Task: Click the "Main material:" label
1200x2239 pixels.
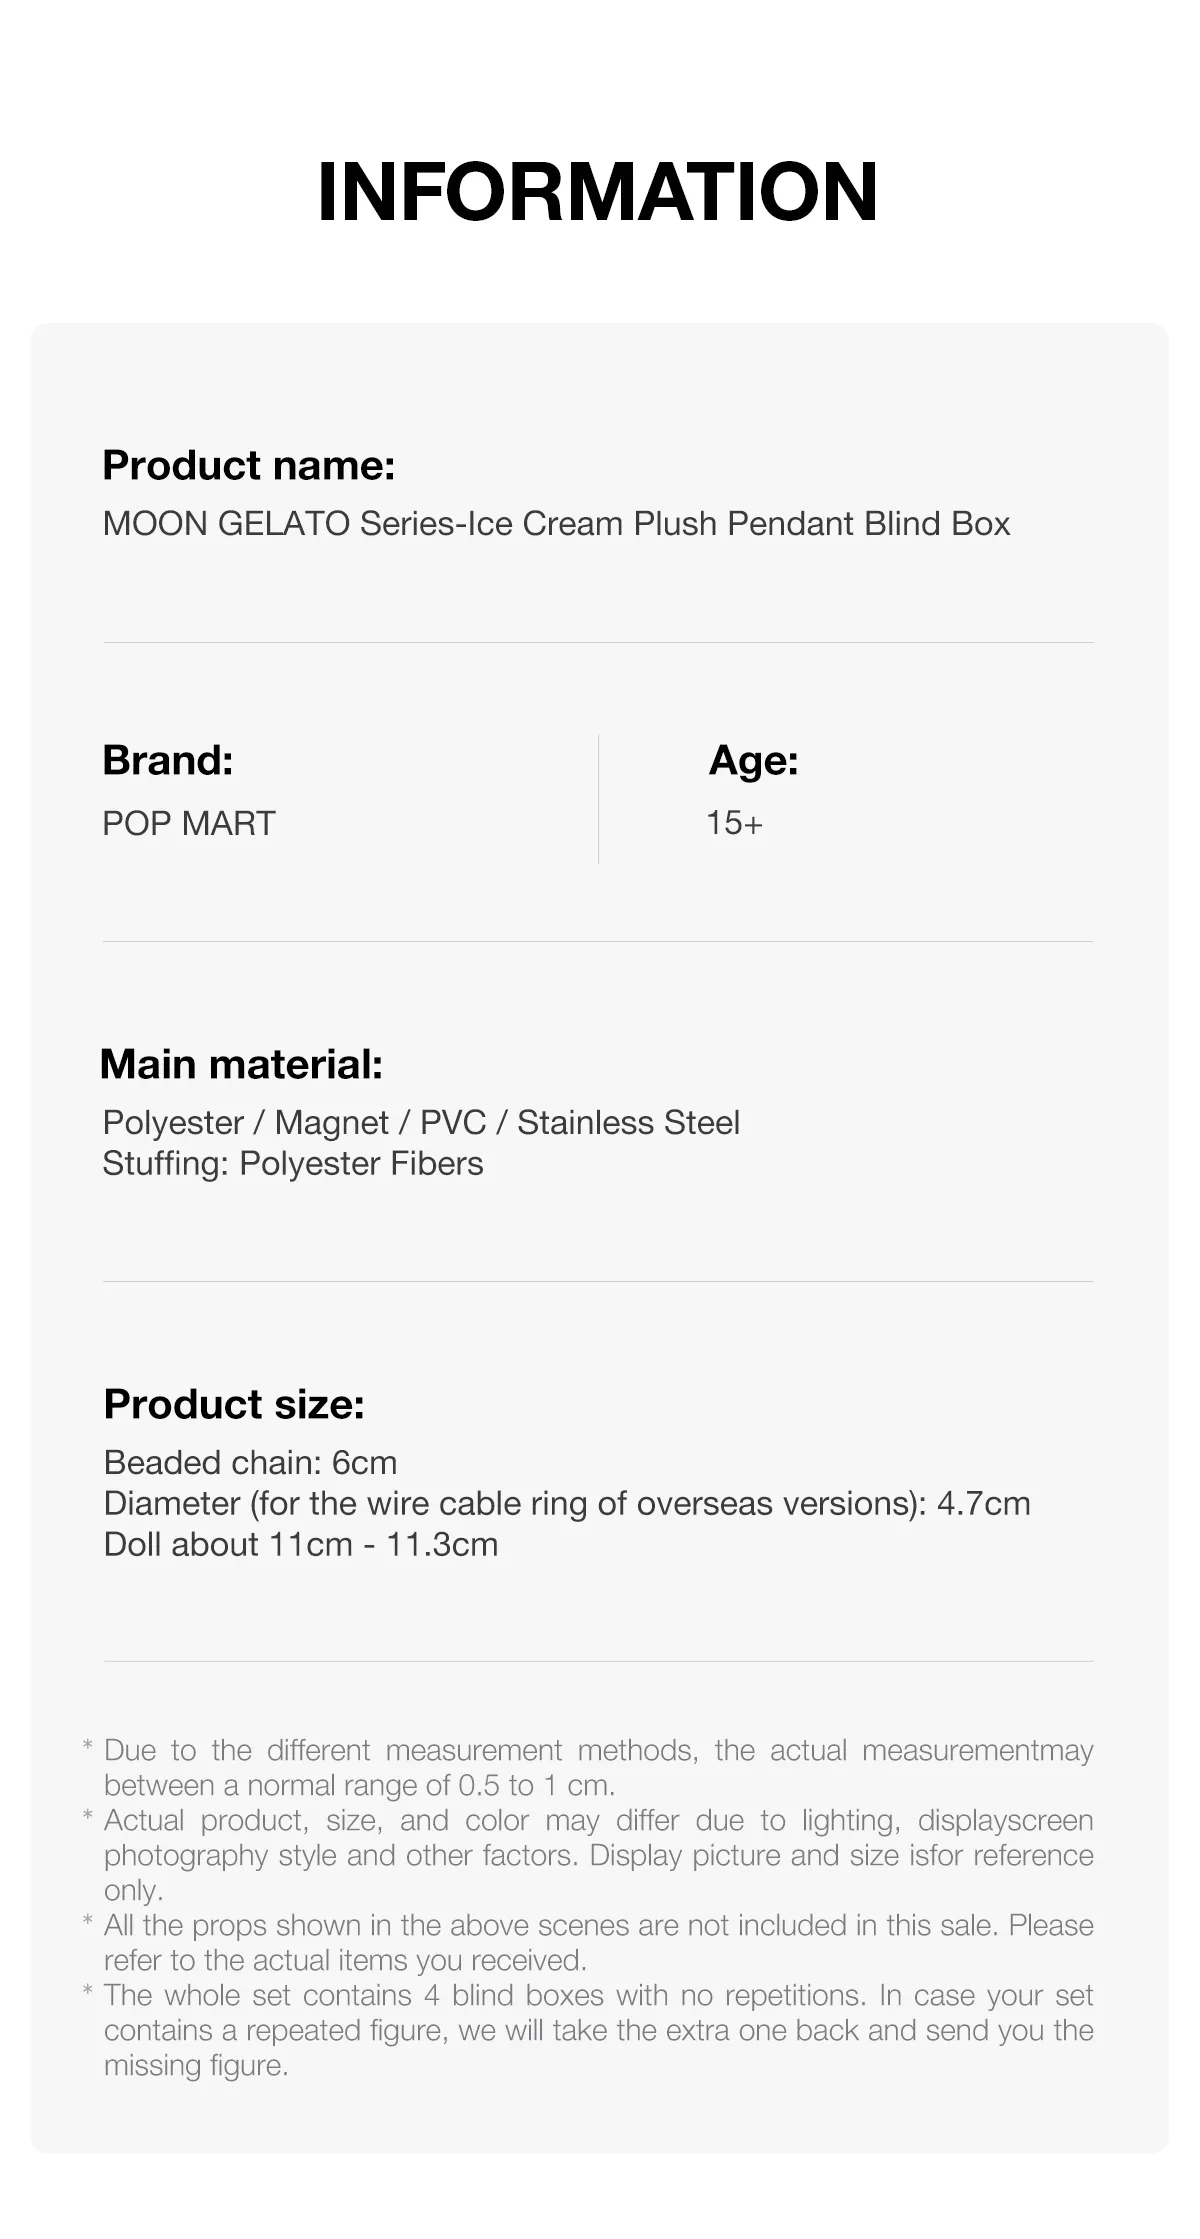Action: (242, 1064)
